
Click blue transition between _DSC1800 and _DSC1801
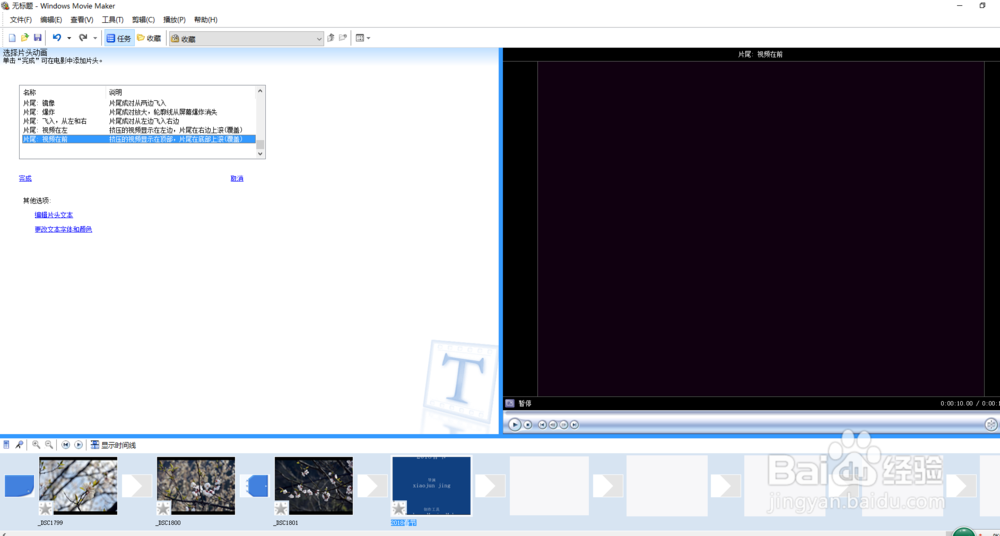tap(254, 486)
